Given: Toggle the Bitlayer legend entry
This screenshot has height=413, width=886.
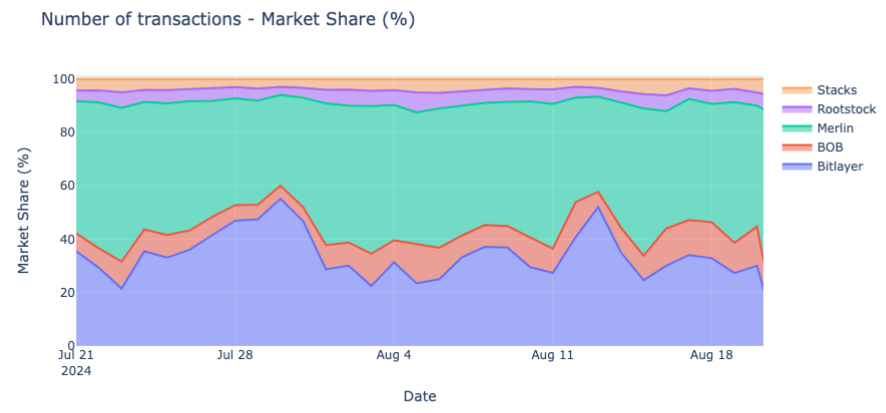Looking at the screenshot, I should 838,166.
